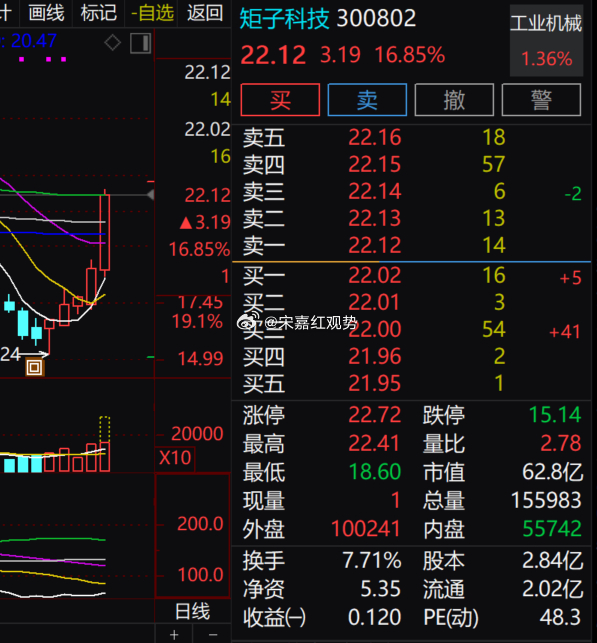Toggle the side panel layout icon

[141, 43]
